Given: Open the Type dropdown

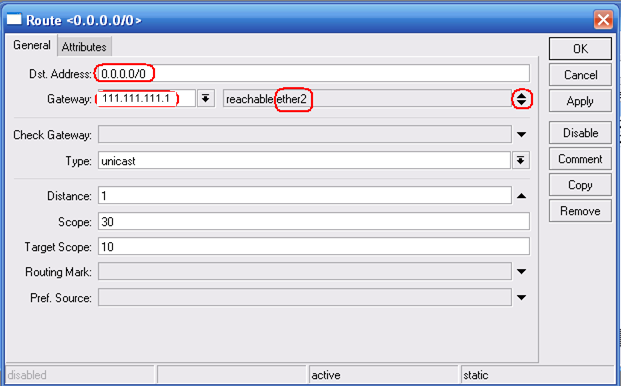Looking at the screenshot, I should (521, 160).
